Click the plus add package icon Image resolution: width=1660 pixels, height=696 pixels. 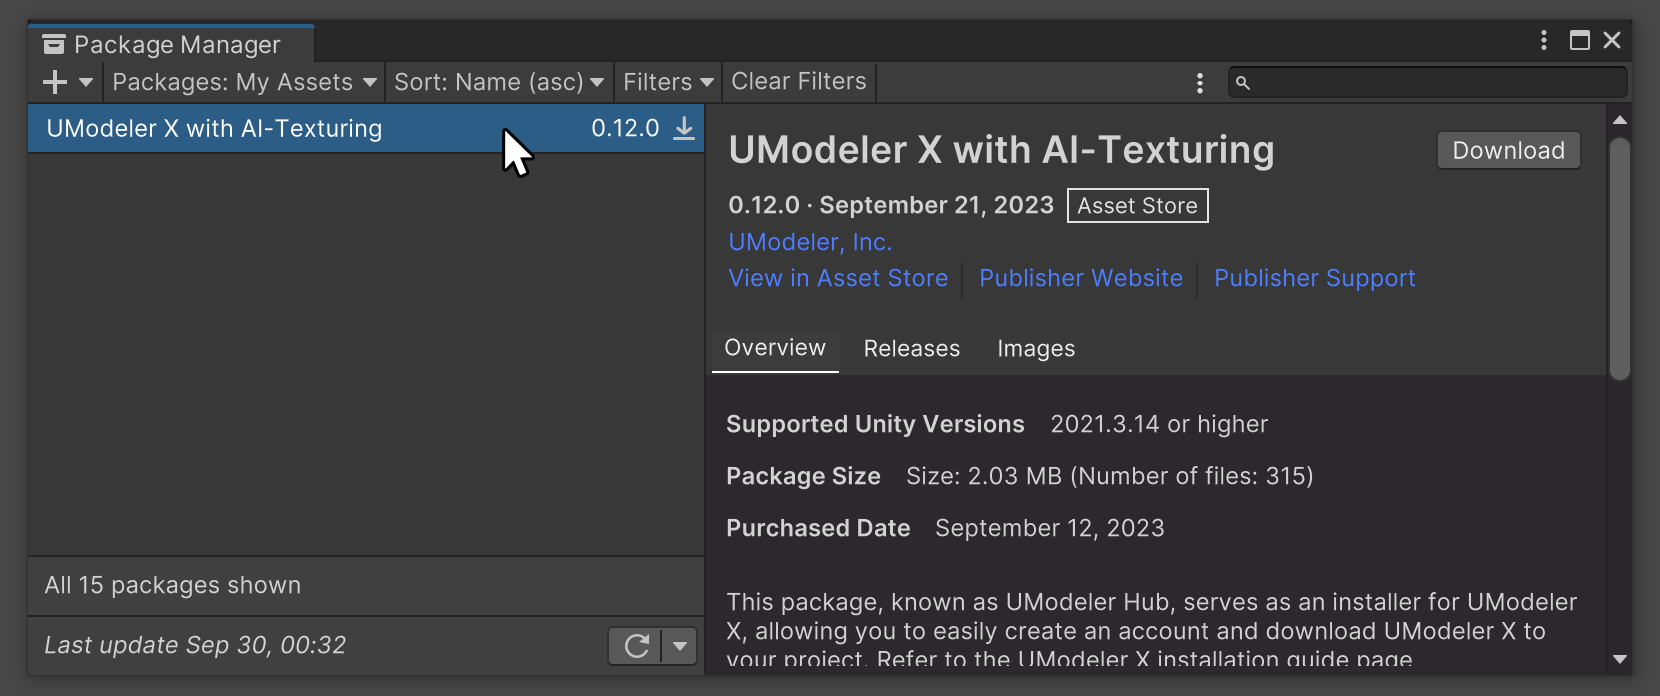(55, 82)
